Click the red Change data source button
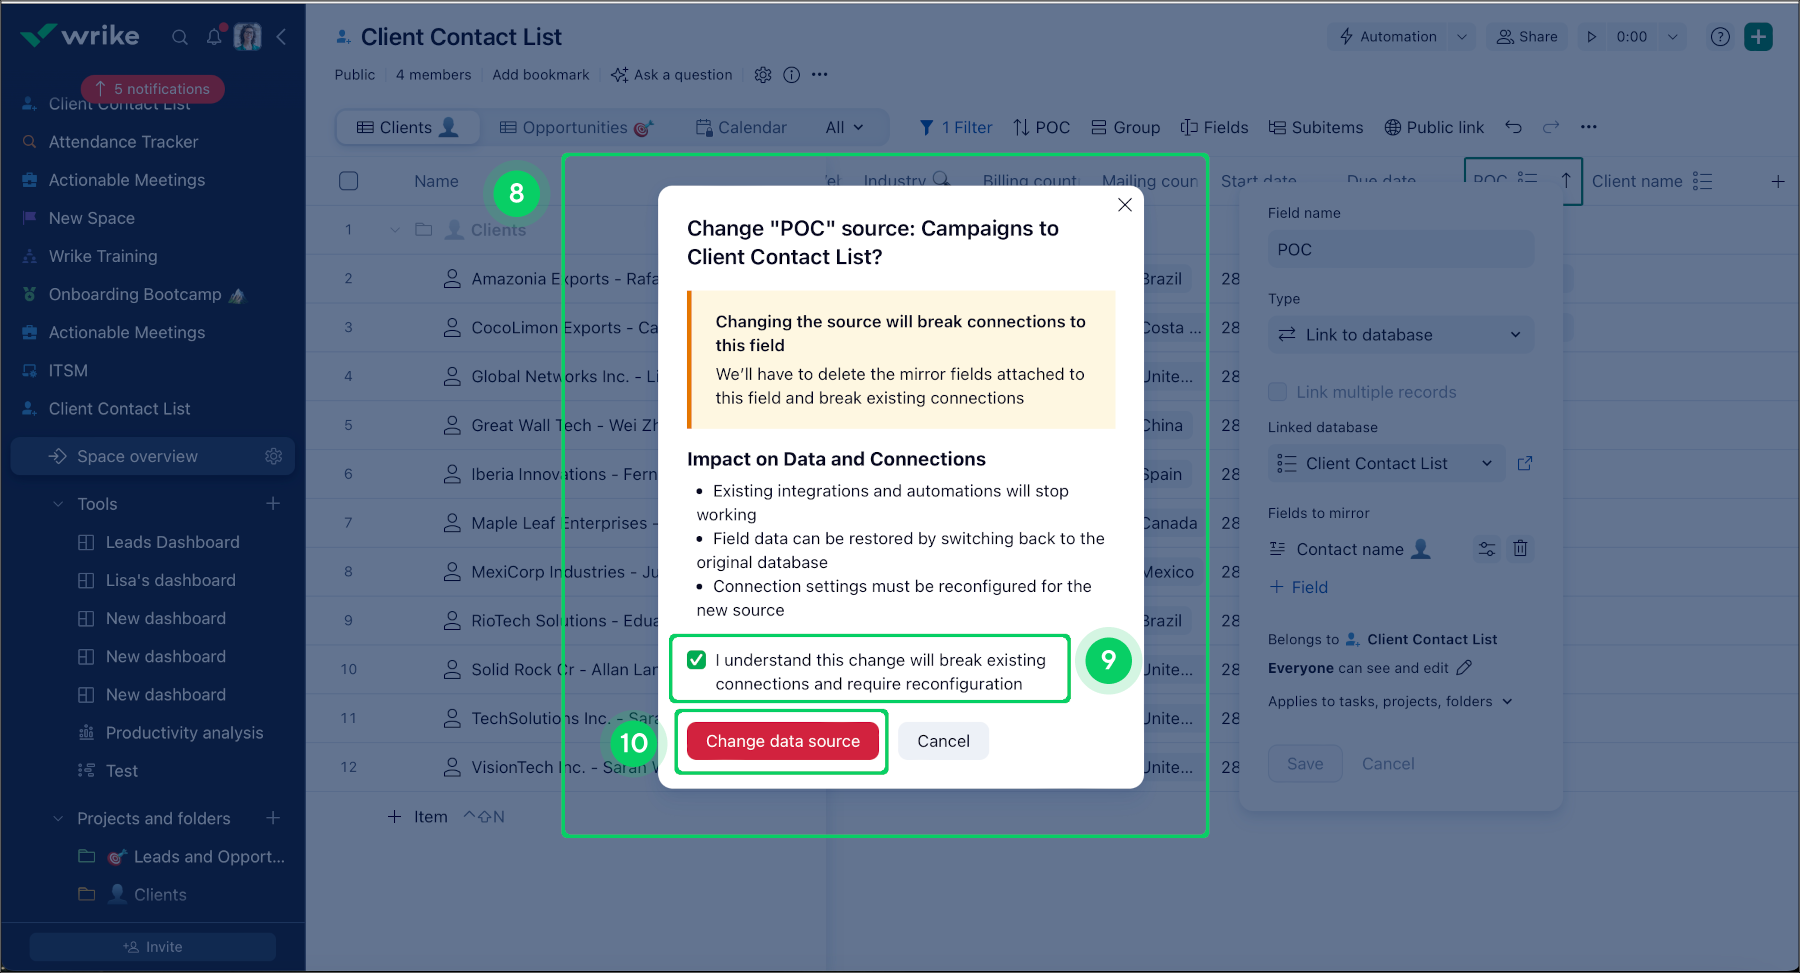 [782, 741]
